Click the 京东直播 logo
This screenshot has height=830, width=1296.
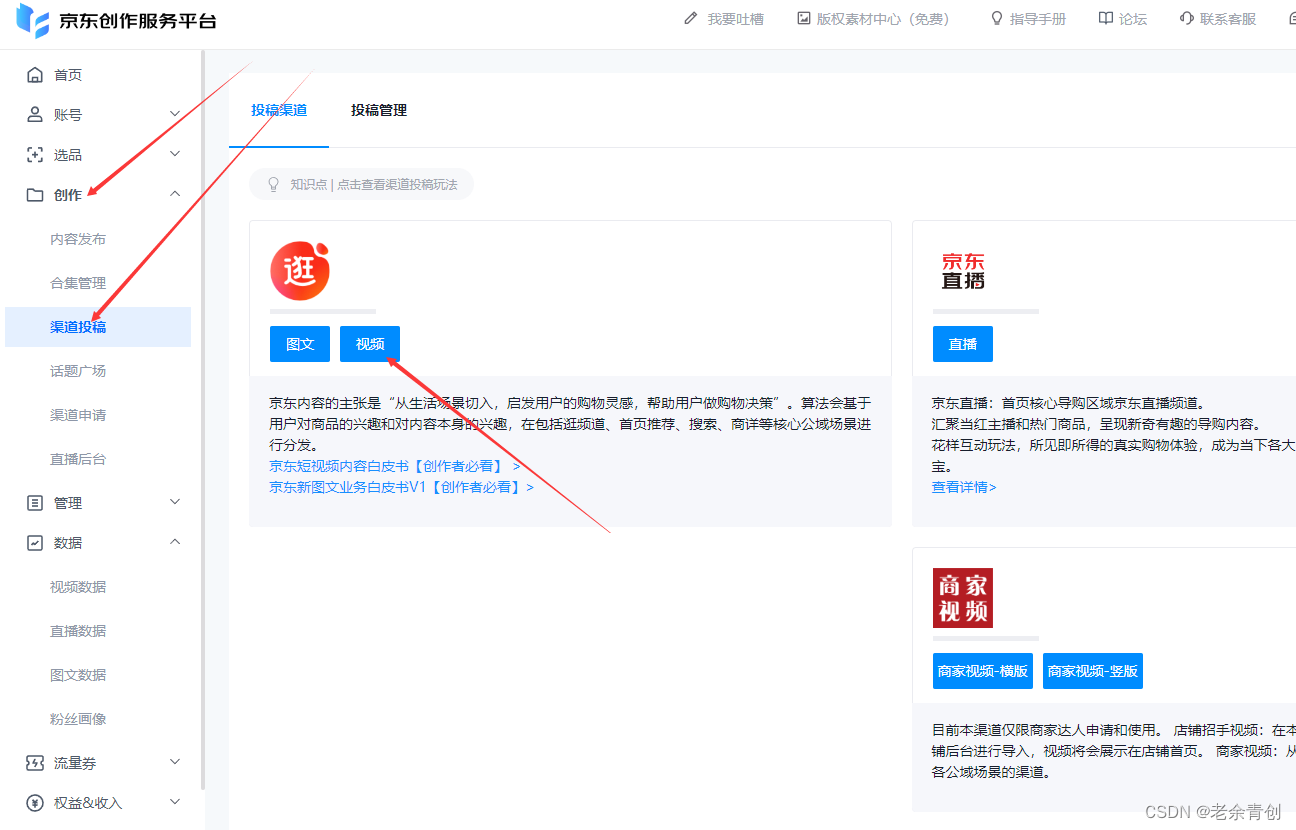pyautogui.click(x=963, y=271)
